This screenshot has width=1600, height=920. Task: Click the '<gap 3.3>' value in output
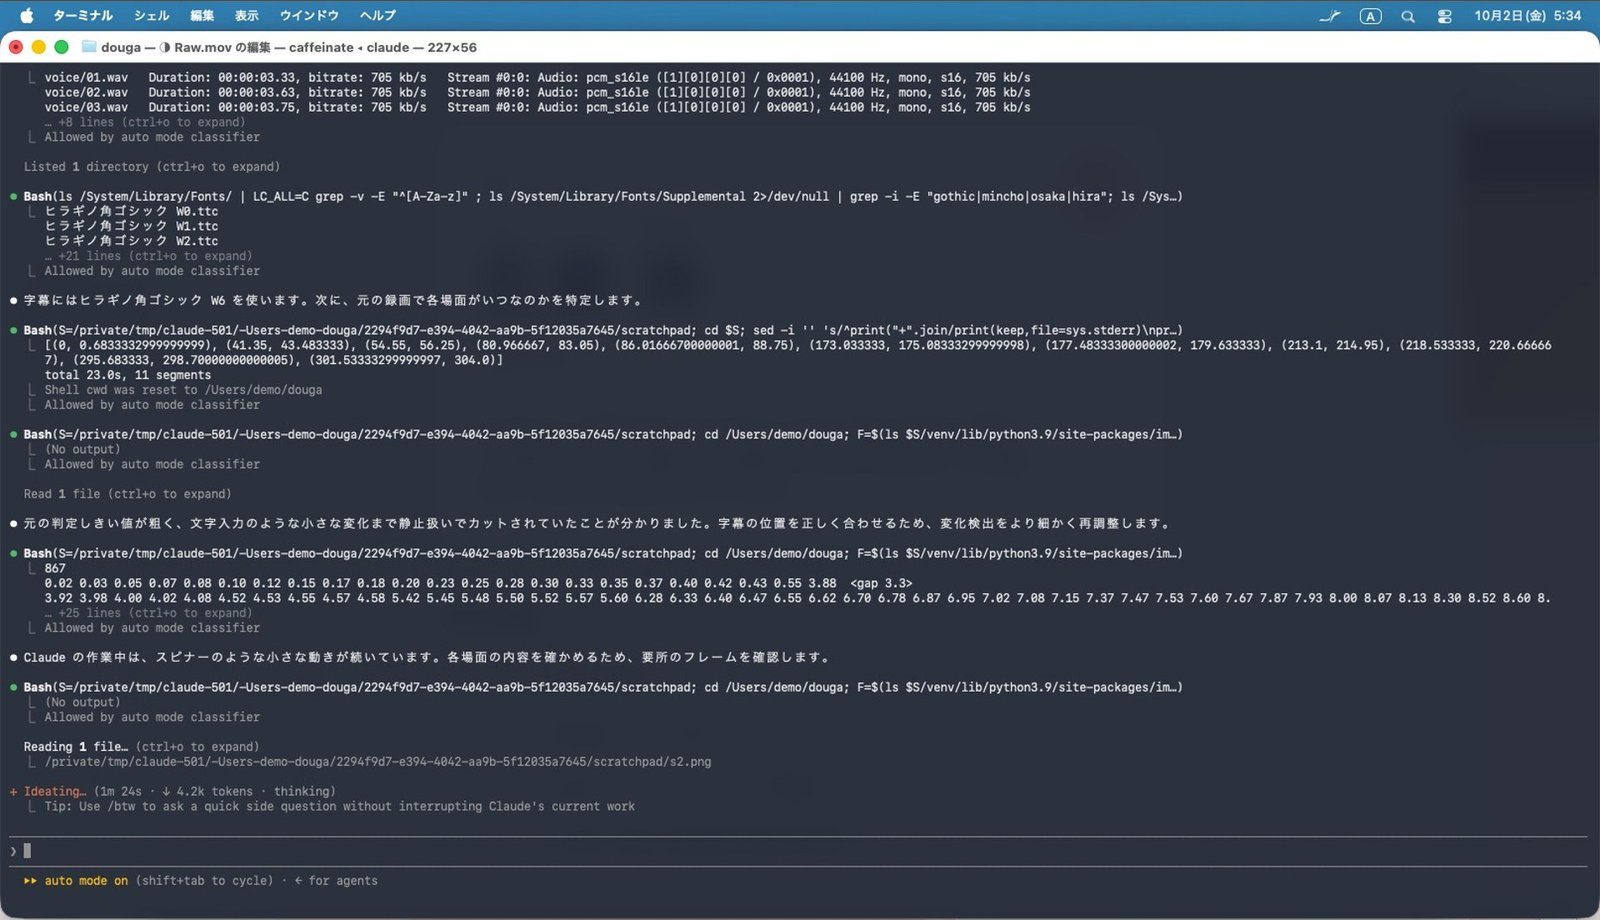pyautogui.click(x=881, y=583)
